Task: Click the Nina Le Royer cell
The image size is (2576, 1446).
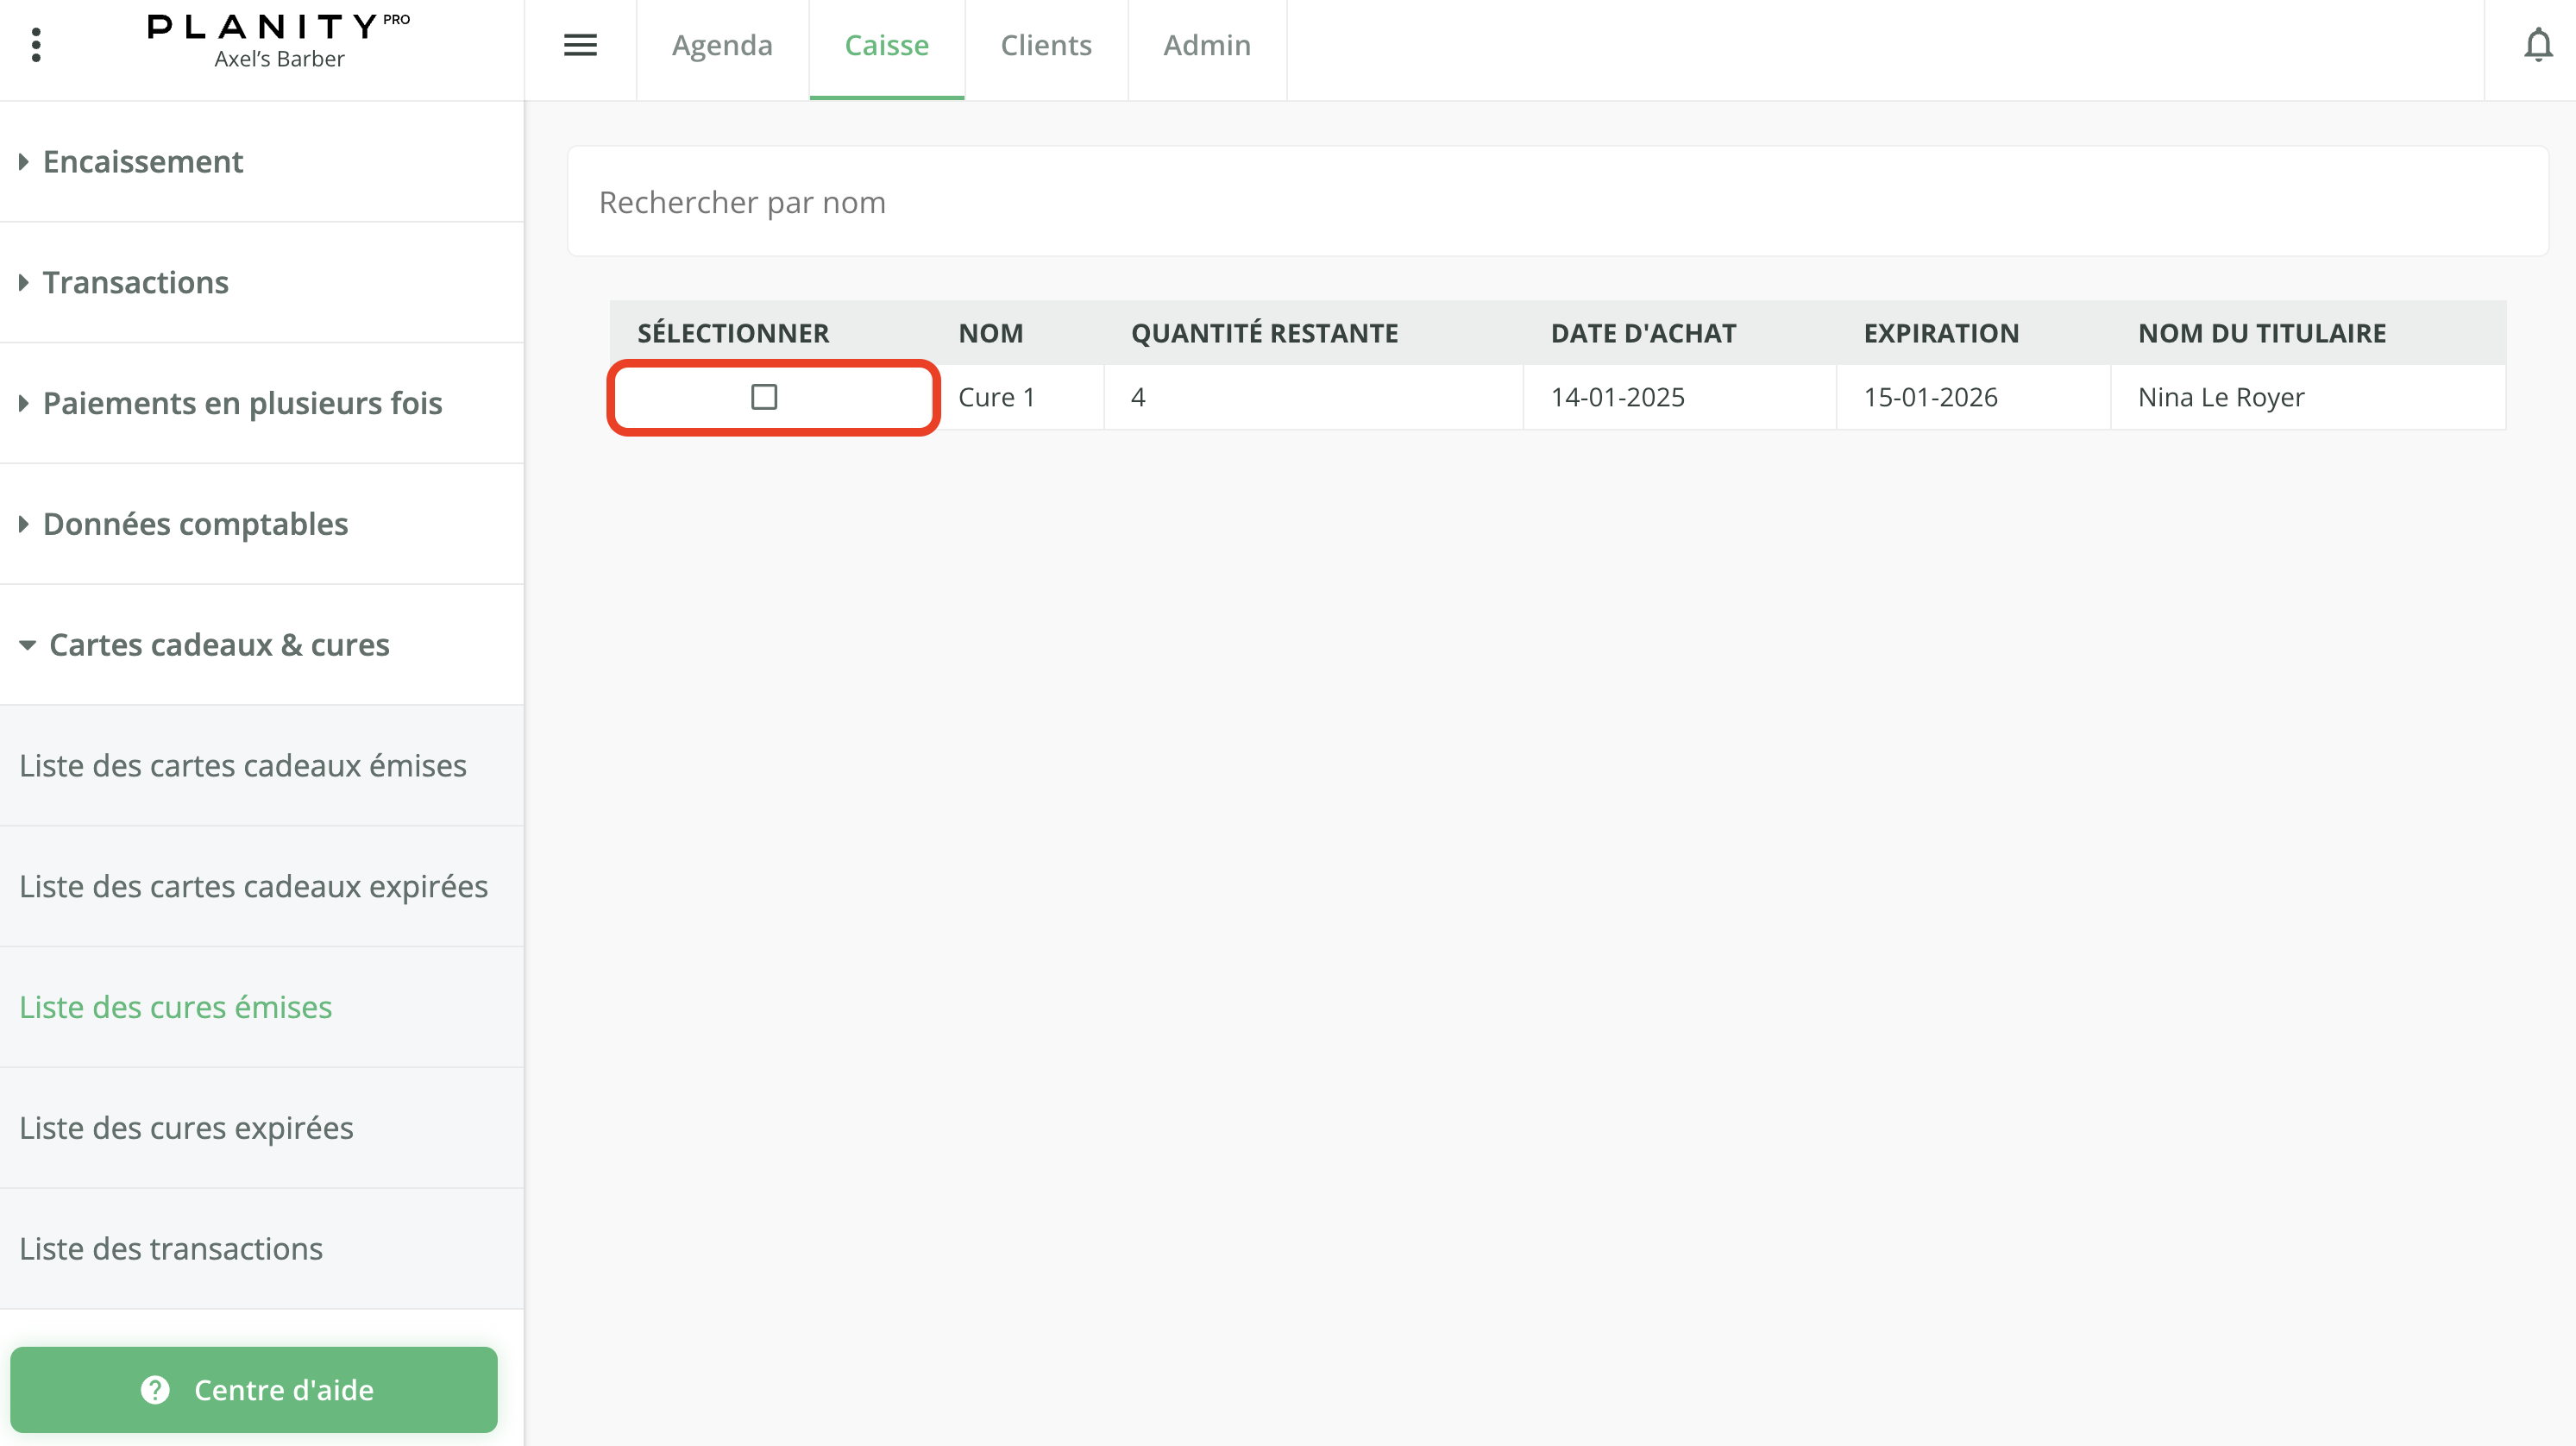Action: pos(2221,397)
